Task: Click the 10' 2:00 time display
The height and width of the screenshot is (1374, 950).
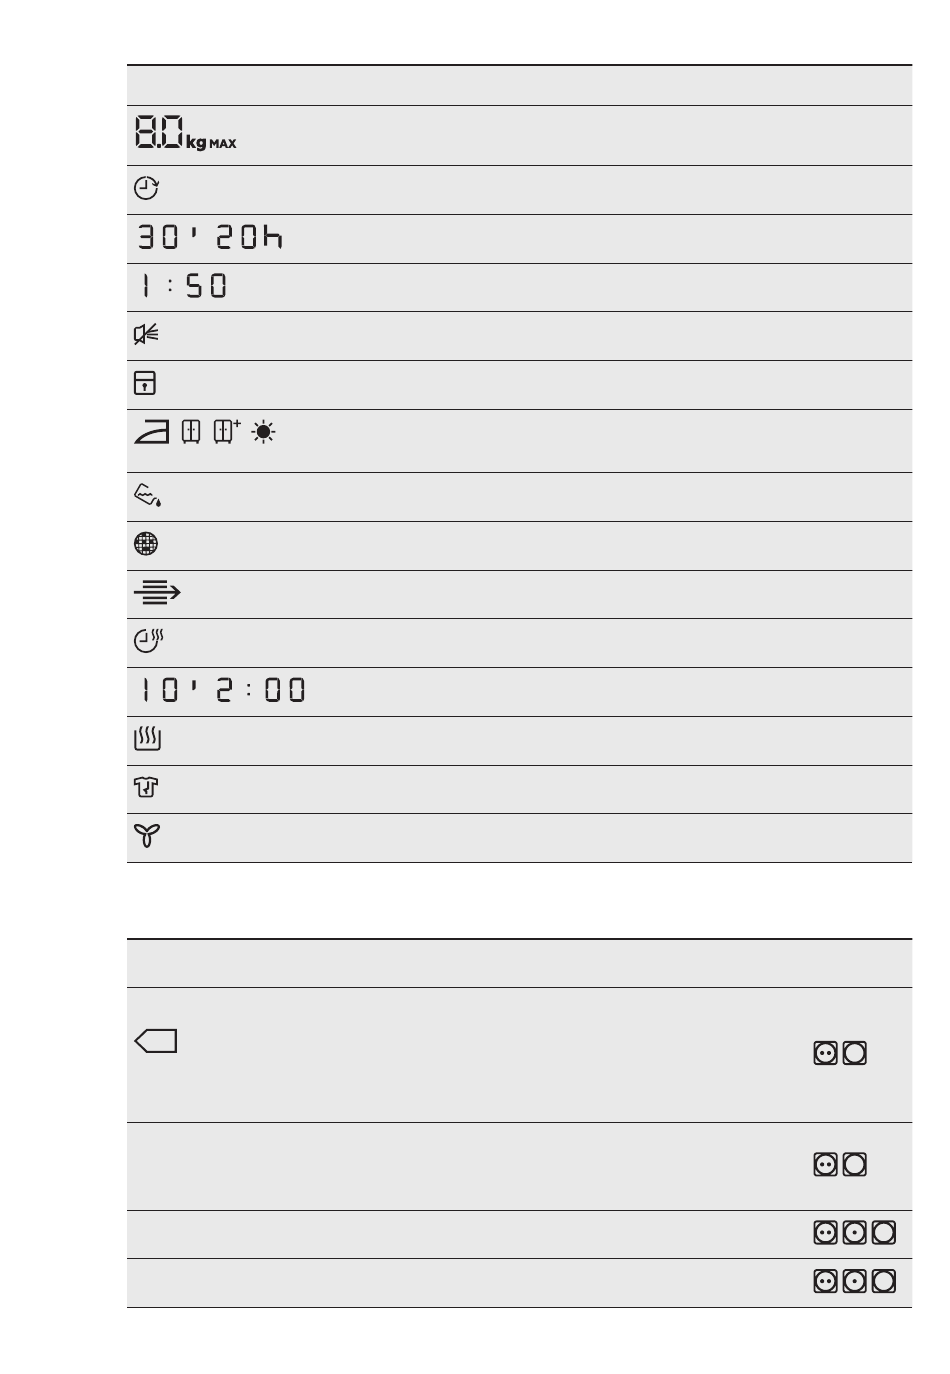Action: tap(222, 690)
